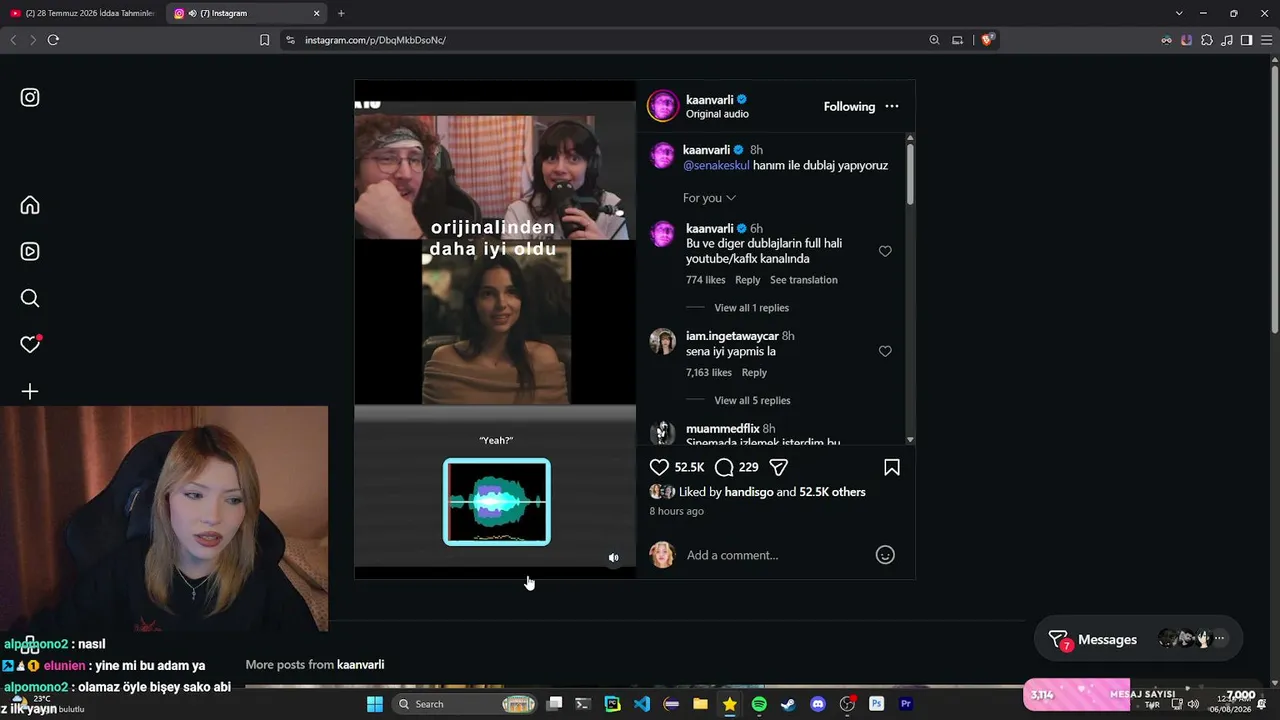1280x720 pixels.
Task: Open the Instagram logo home link
Action: tap(30, 97)
